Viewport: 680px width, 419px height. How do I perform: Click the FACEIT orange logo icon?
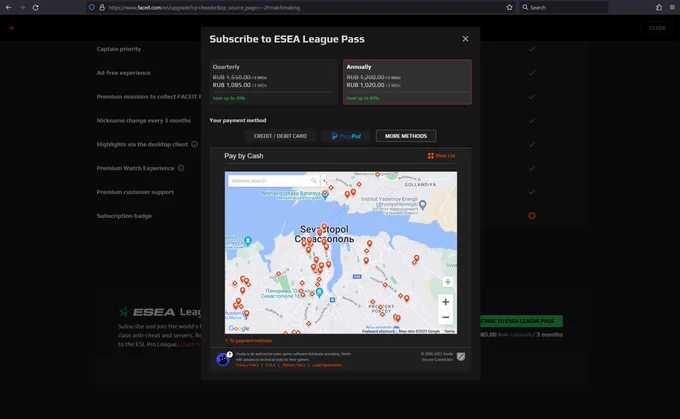[11, 28]
